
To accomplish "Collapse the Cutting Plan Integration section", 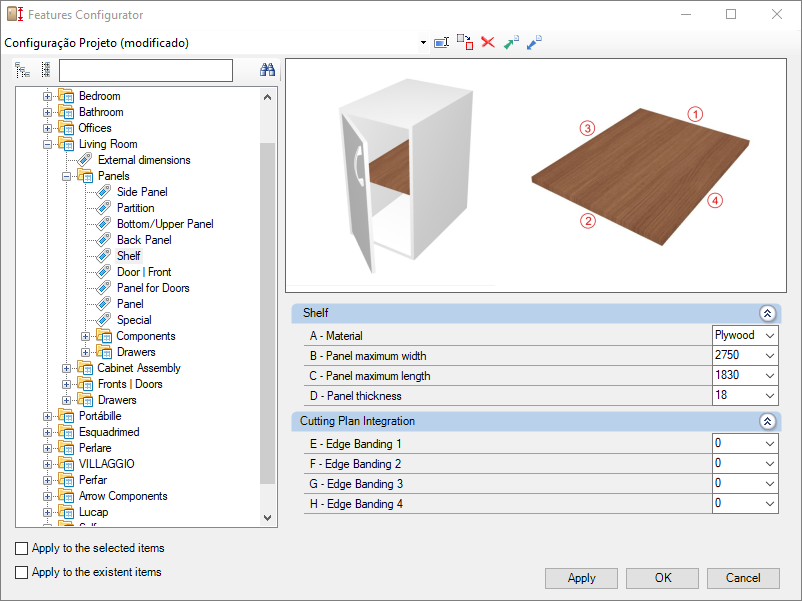I will (x=767, y=421).
